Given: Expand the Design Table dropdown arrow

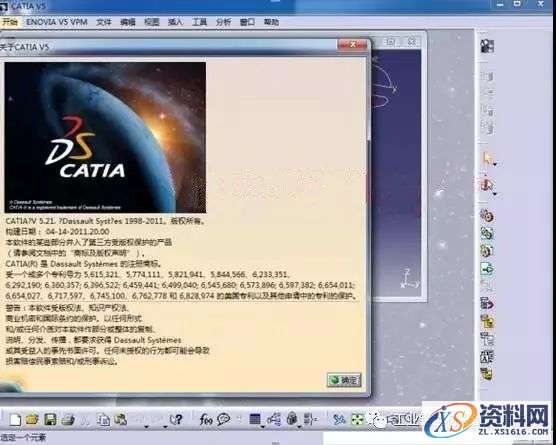Looking at the screenshot, I should click(262, 427).
